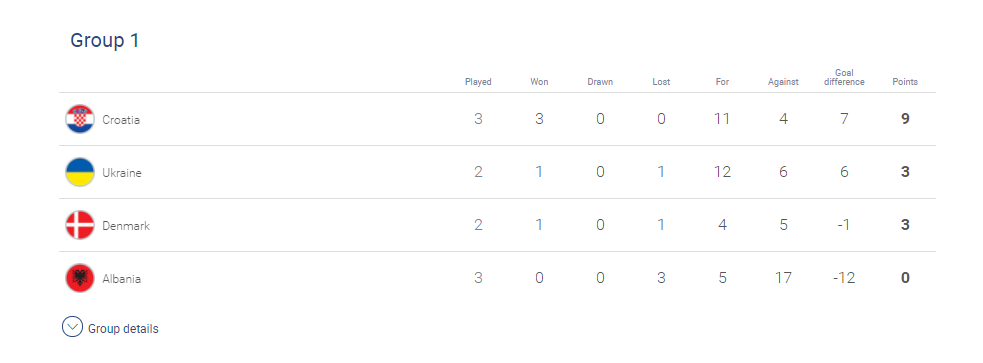The height and width of the screenshot is (363, 983).
Task: Open the Croatia team link
Action: pyautogui.click(x=121, y=120)
